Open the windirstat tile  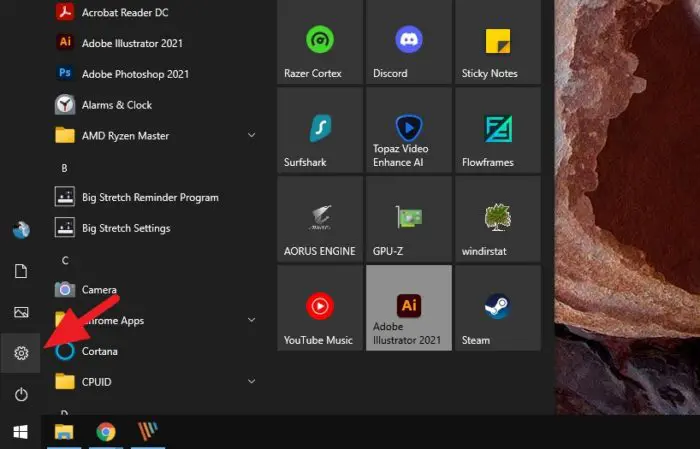498,219
